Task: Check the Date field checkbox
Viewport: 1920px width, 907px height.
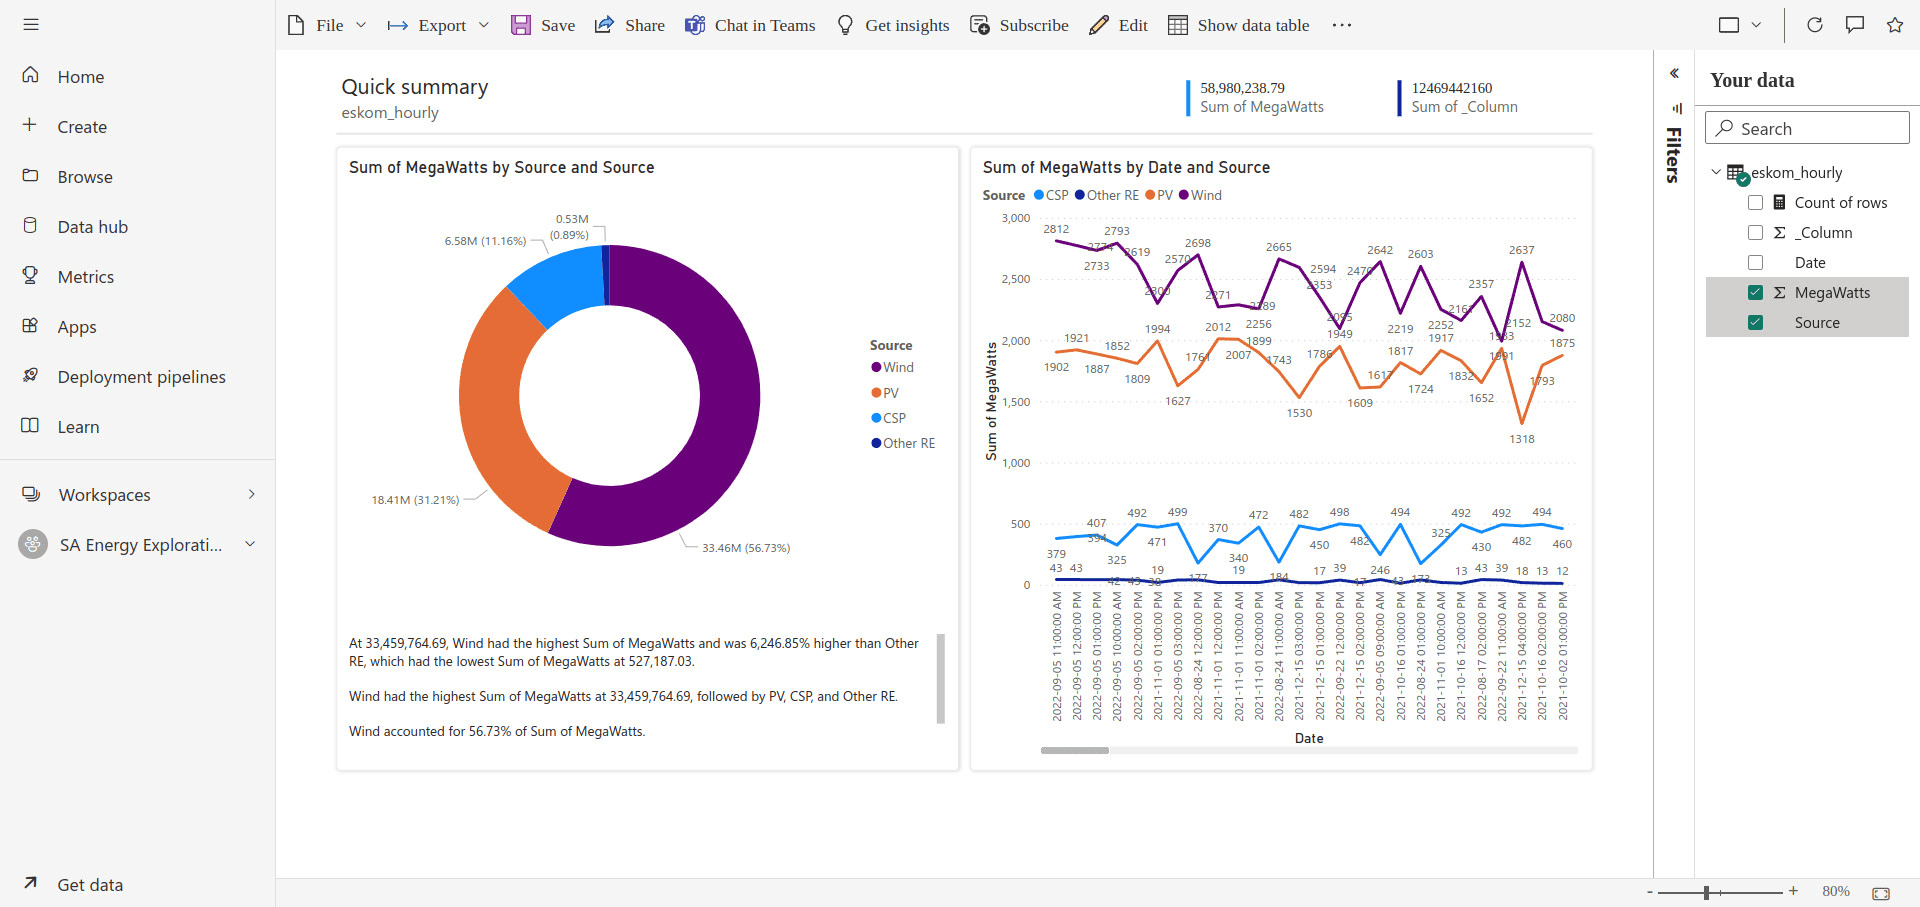Action: click(1755, 263)
